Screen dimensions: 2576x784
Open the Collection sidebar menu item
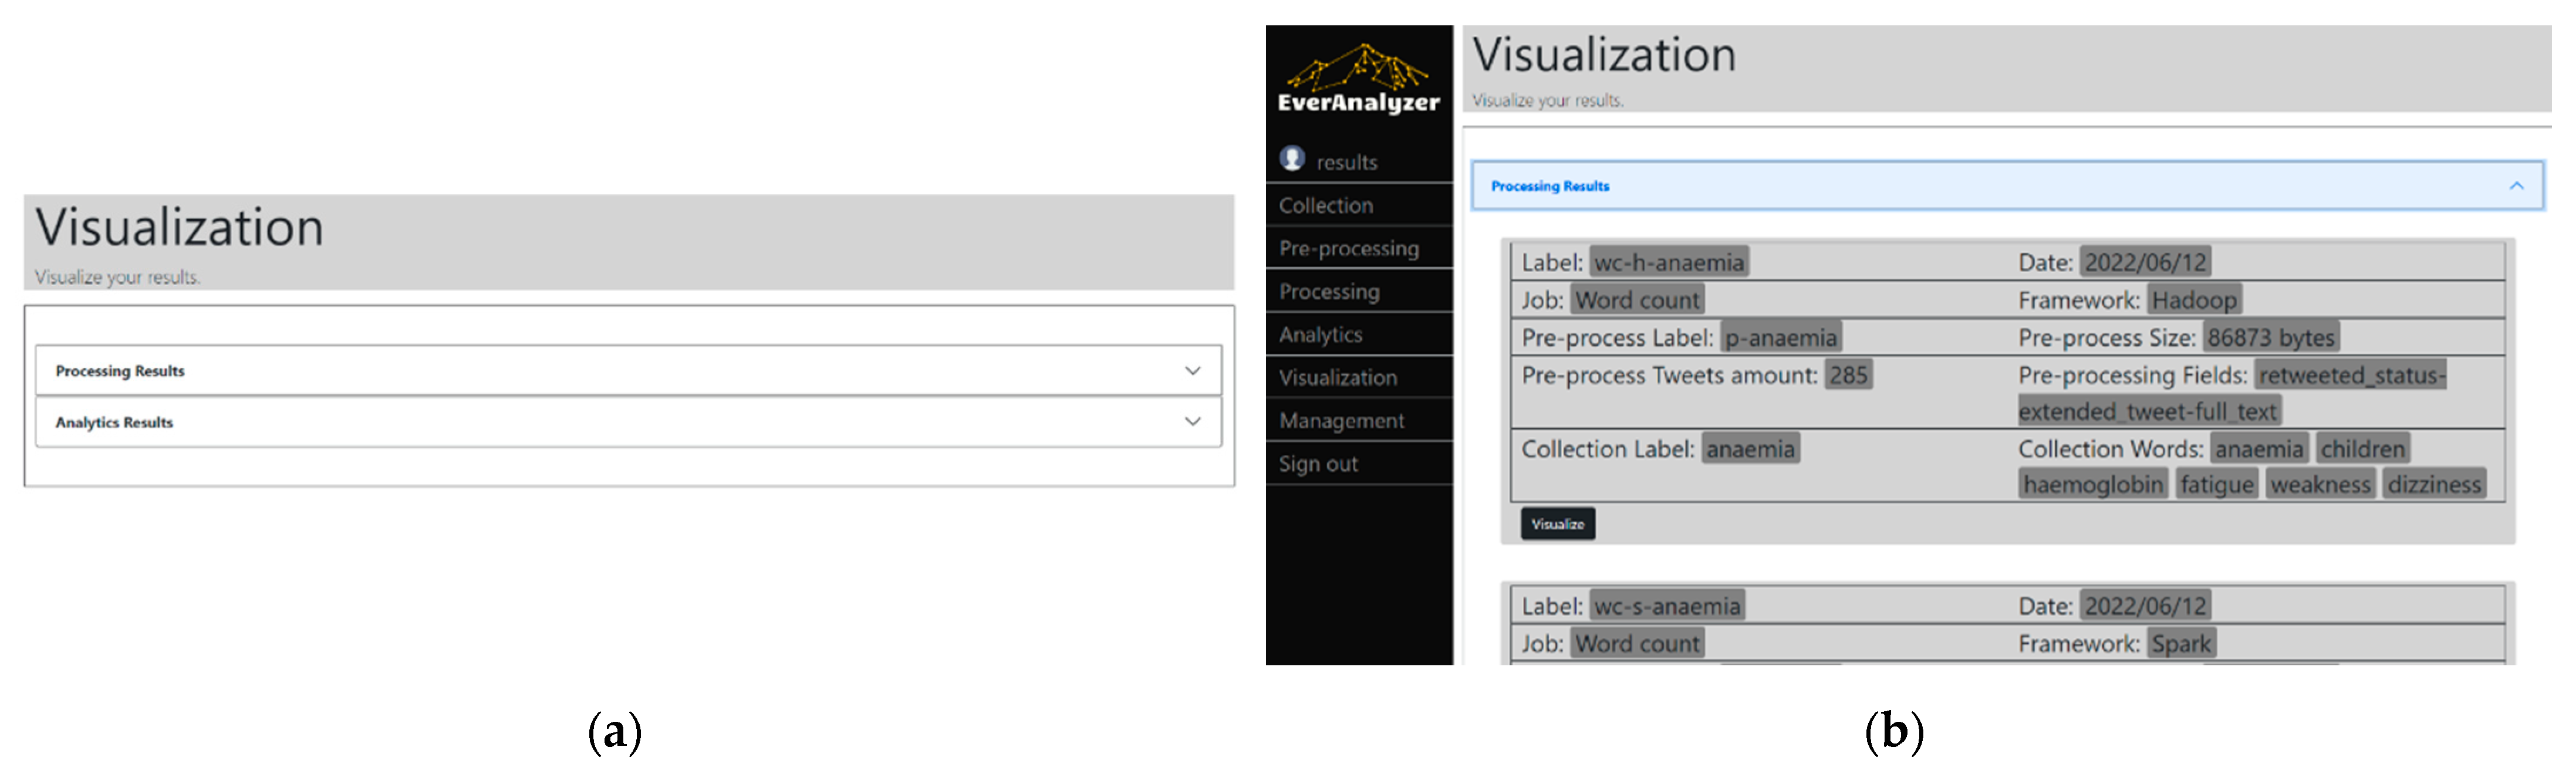point(1325,205)
